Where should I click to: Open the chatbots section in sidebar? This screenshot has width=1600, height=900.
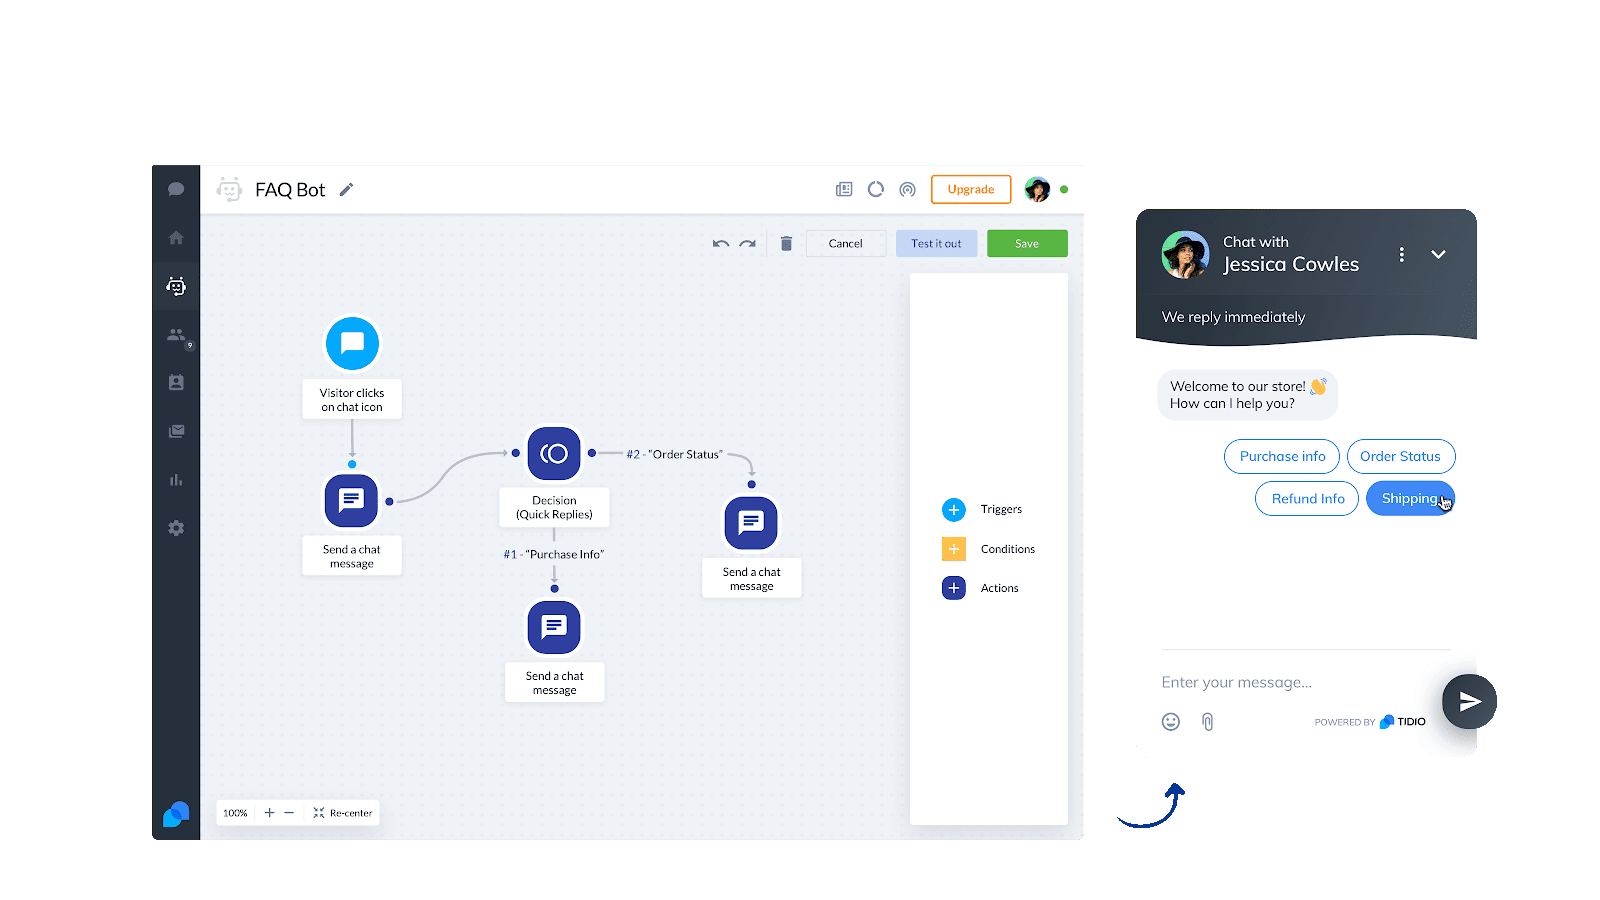[x=176, y=287]
